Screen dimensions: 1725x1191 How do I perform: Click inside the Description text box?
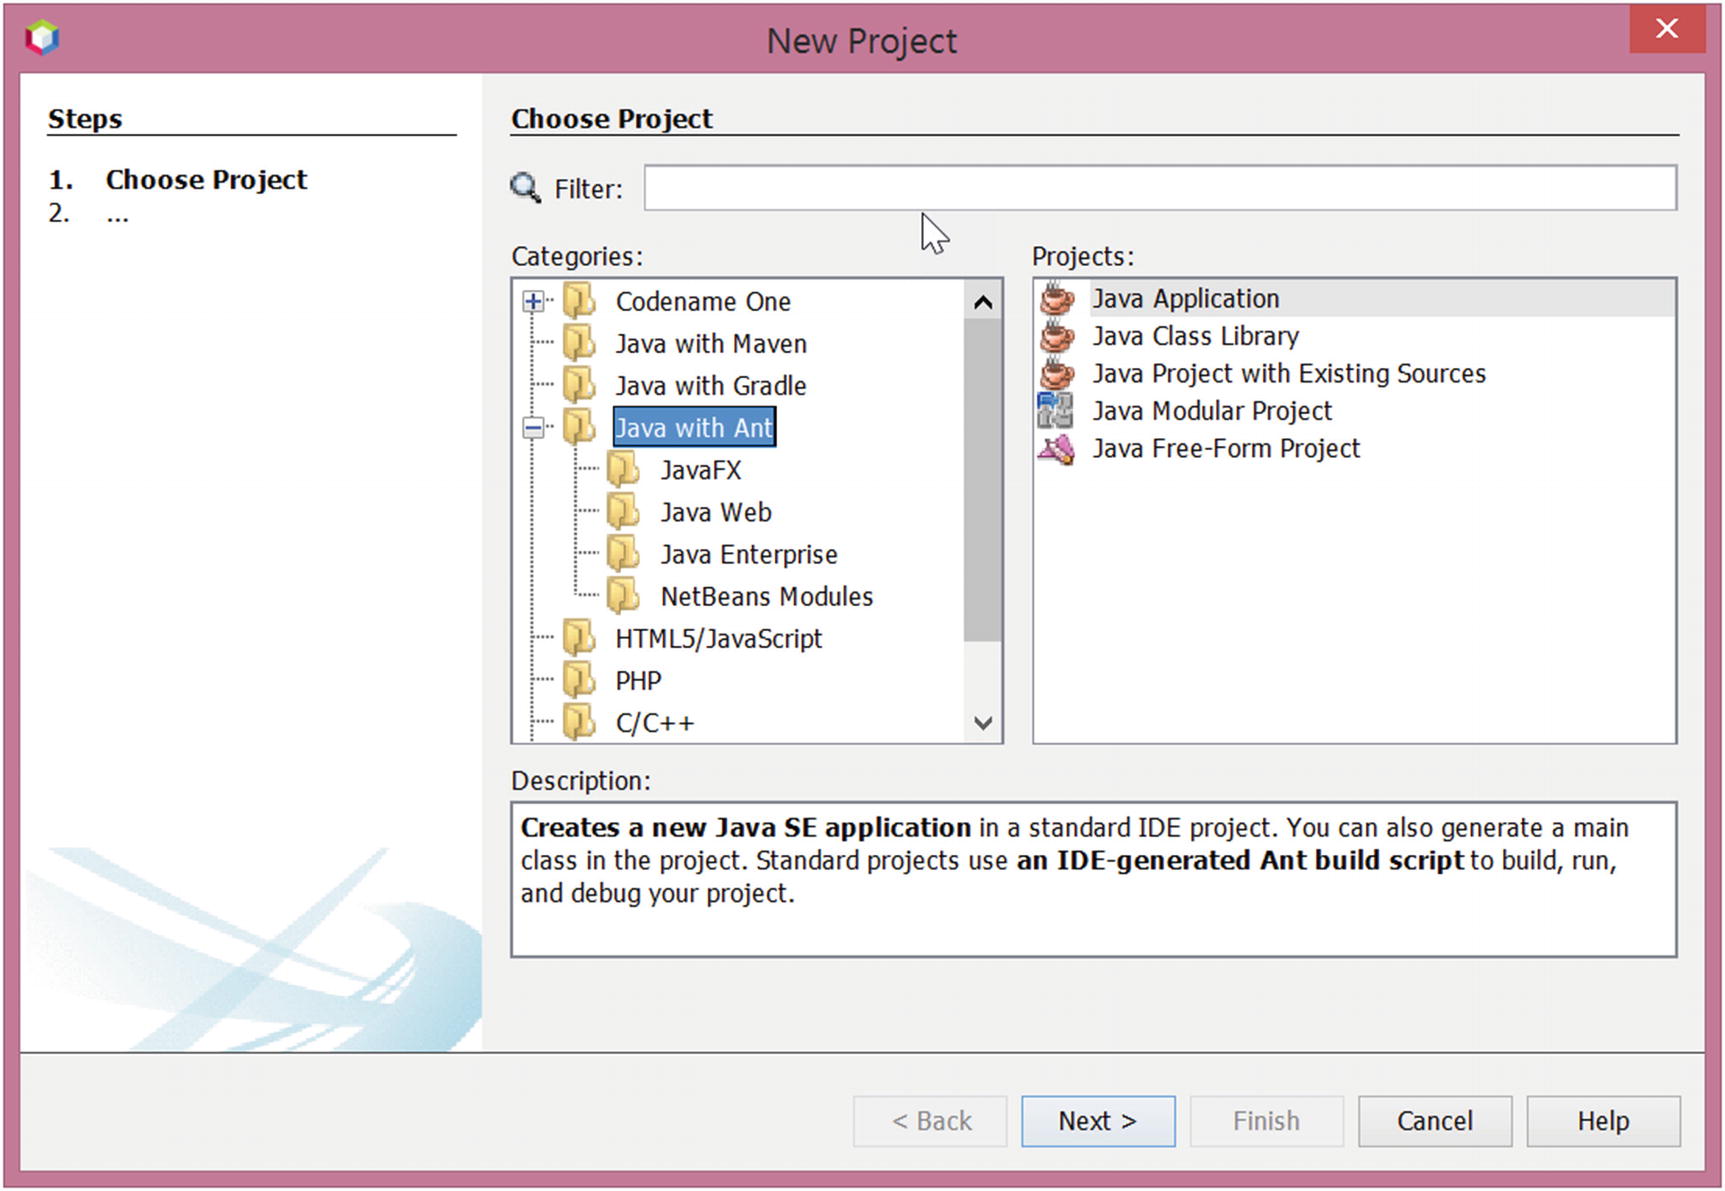tap(1093, 879)
